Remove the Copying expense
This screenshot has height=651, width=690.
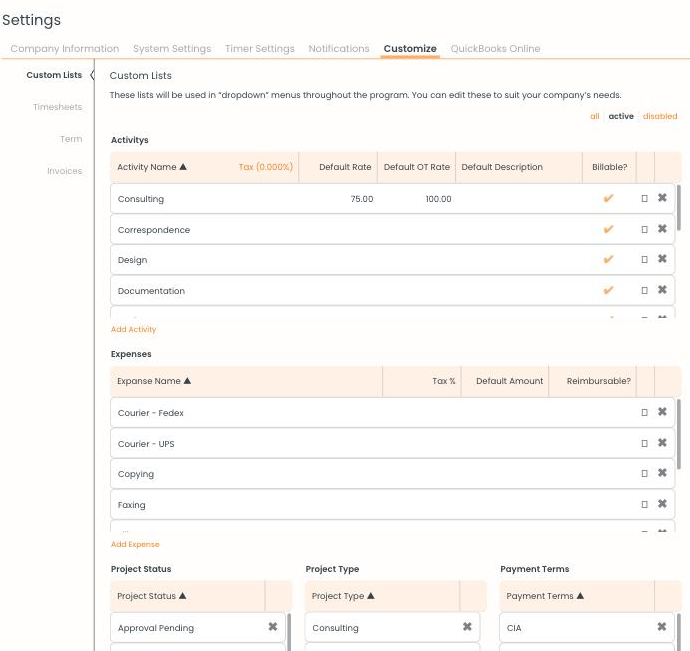click(662, 472)
